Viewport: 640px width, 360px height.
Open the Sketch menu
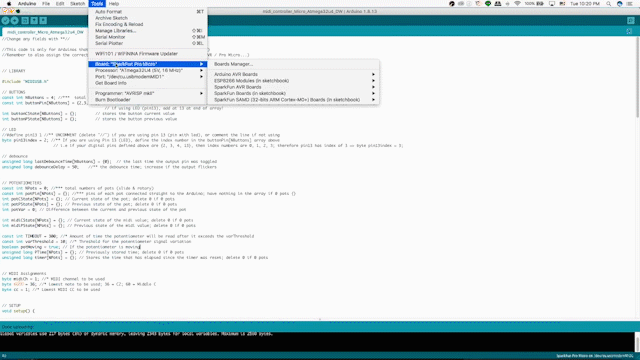(78, 4)
